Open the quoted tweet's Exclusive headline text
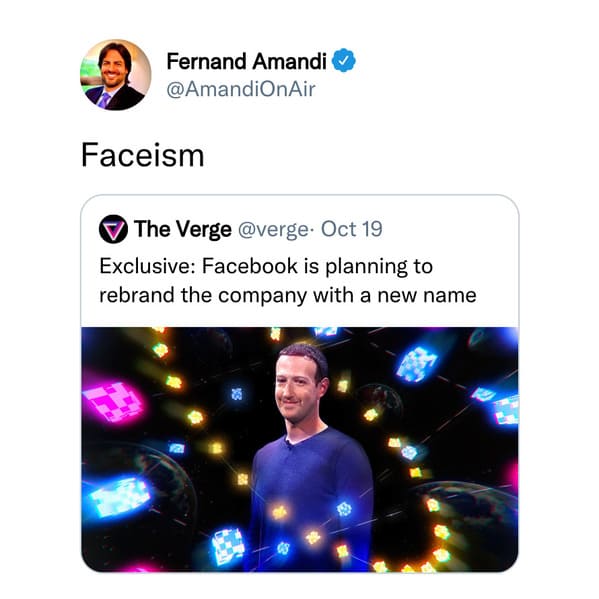This screenshot has width=599, height=599. point(266,266)
